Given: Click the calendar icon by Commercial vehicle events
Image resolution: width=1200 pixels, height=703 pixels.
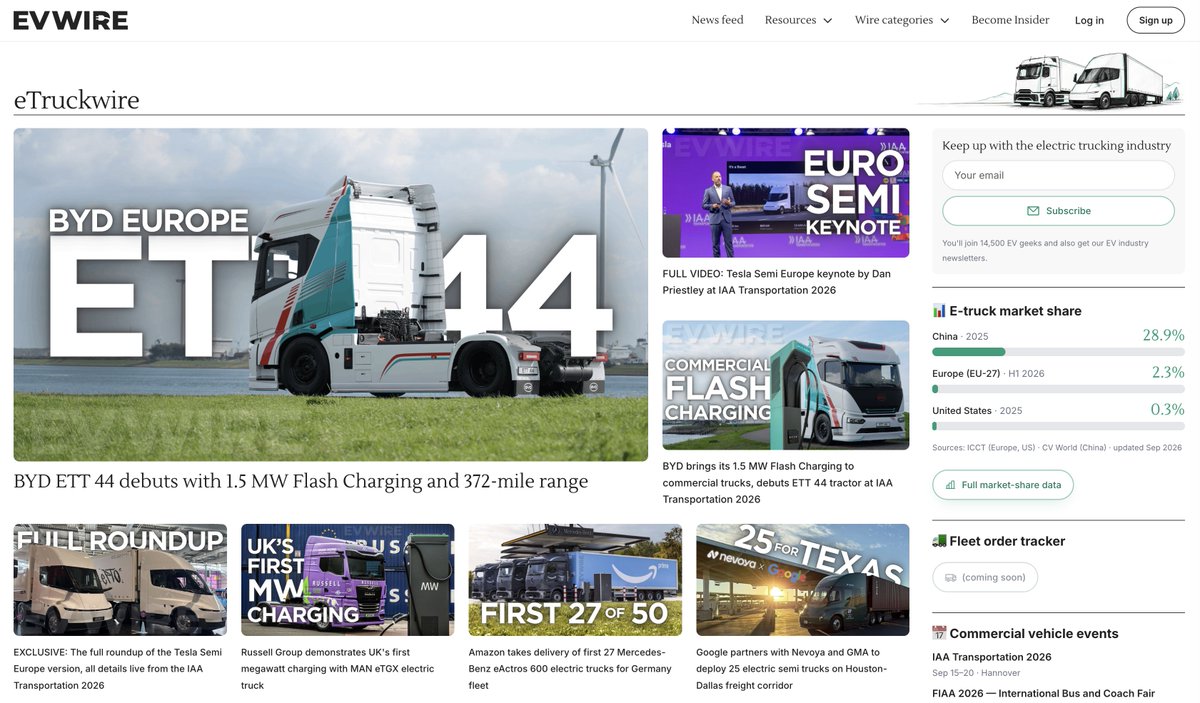Looking at the screenshot, I should 939,633.
